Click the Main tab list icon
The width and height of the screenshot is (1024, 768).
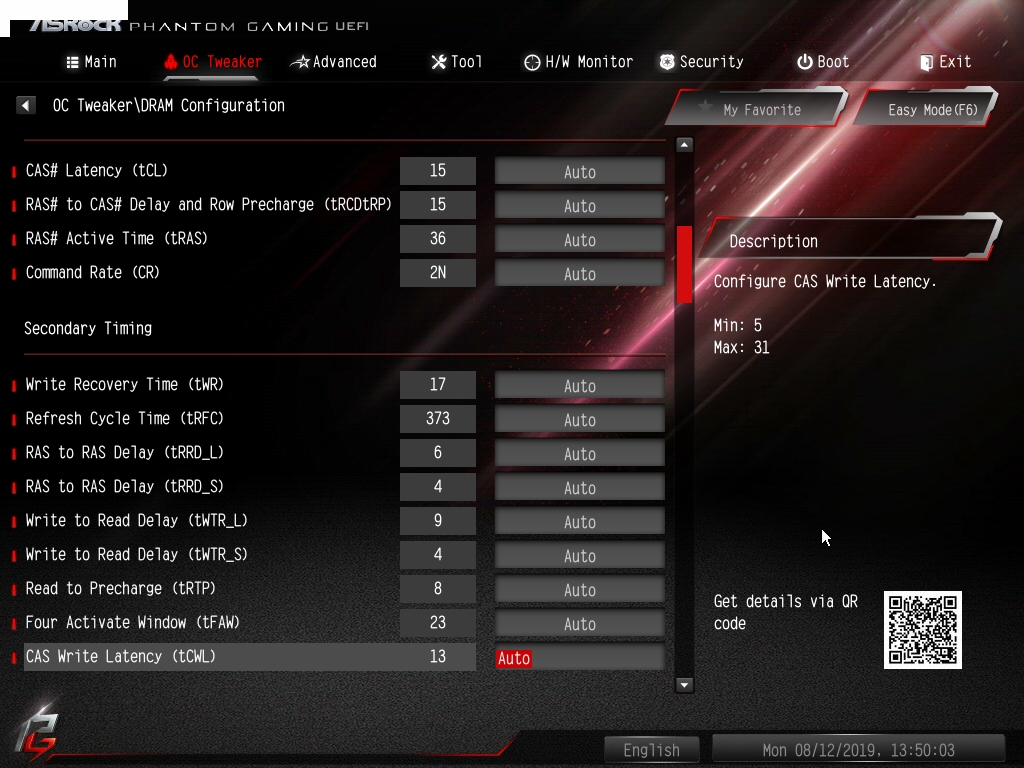(72, 62)
